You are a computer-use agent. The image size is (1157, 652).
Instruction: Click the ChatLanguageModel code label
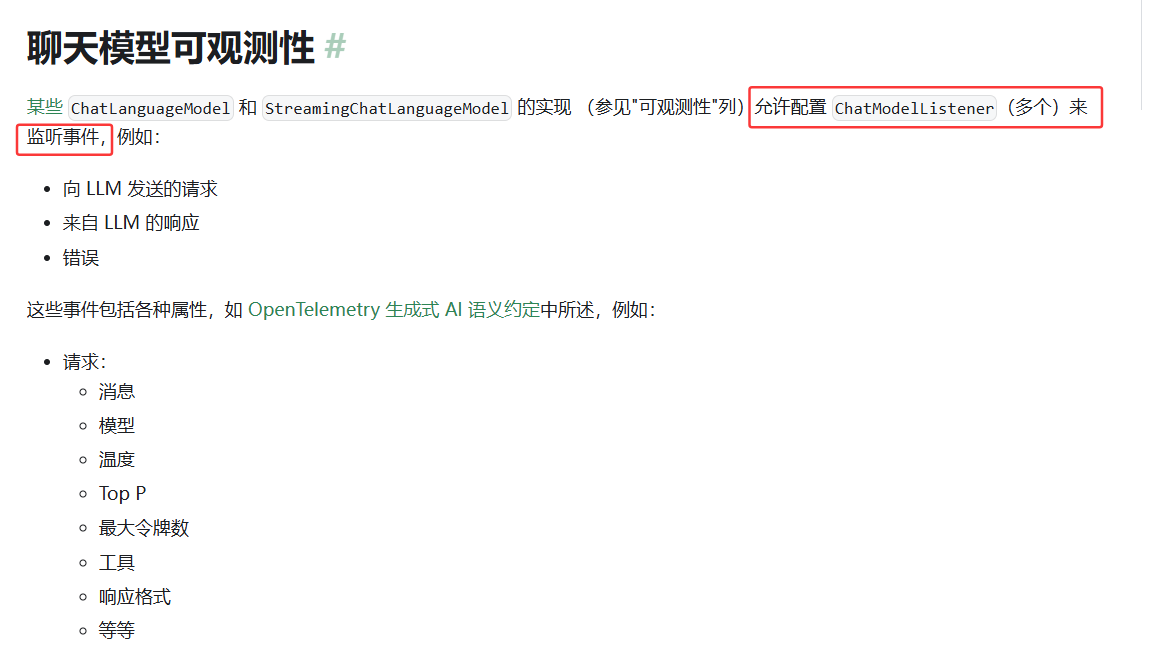[x=151, y=108]
